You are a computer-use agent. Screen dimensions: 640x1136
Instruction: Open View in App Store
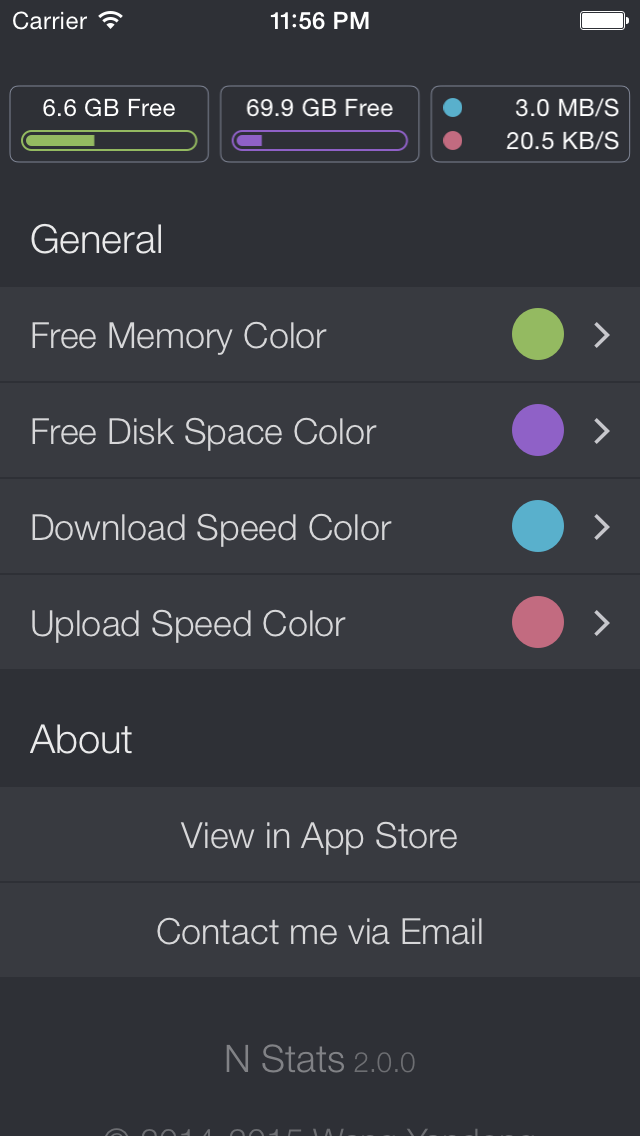319,835
